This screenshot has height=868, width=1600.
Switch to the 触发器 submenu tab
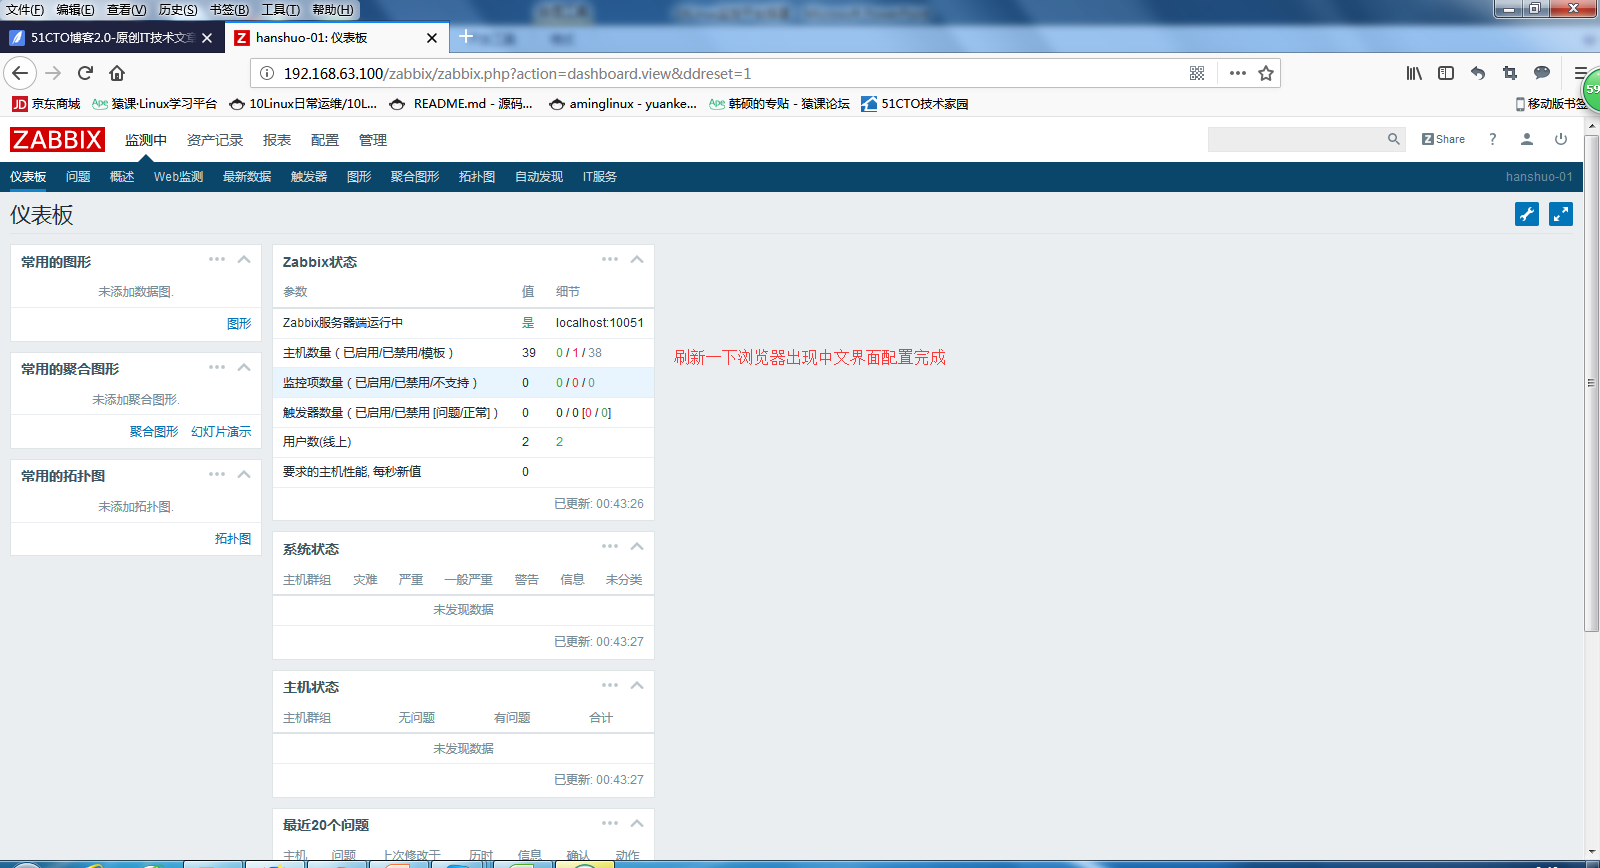[309, 177]
